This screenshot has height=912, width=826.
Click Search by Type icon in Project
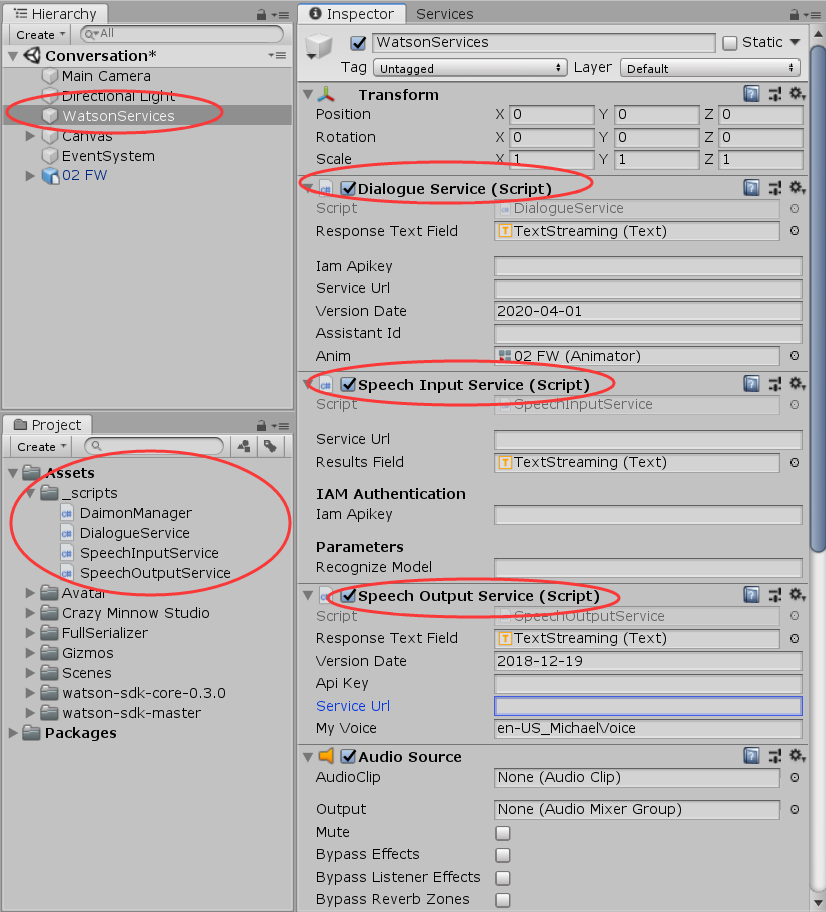click(x=242, y=446)
